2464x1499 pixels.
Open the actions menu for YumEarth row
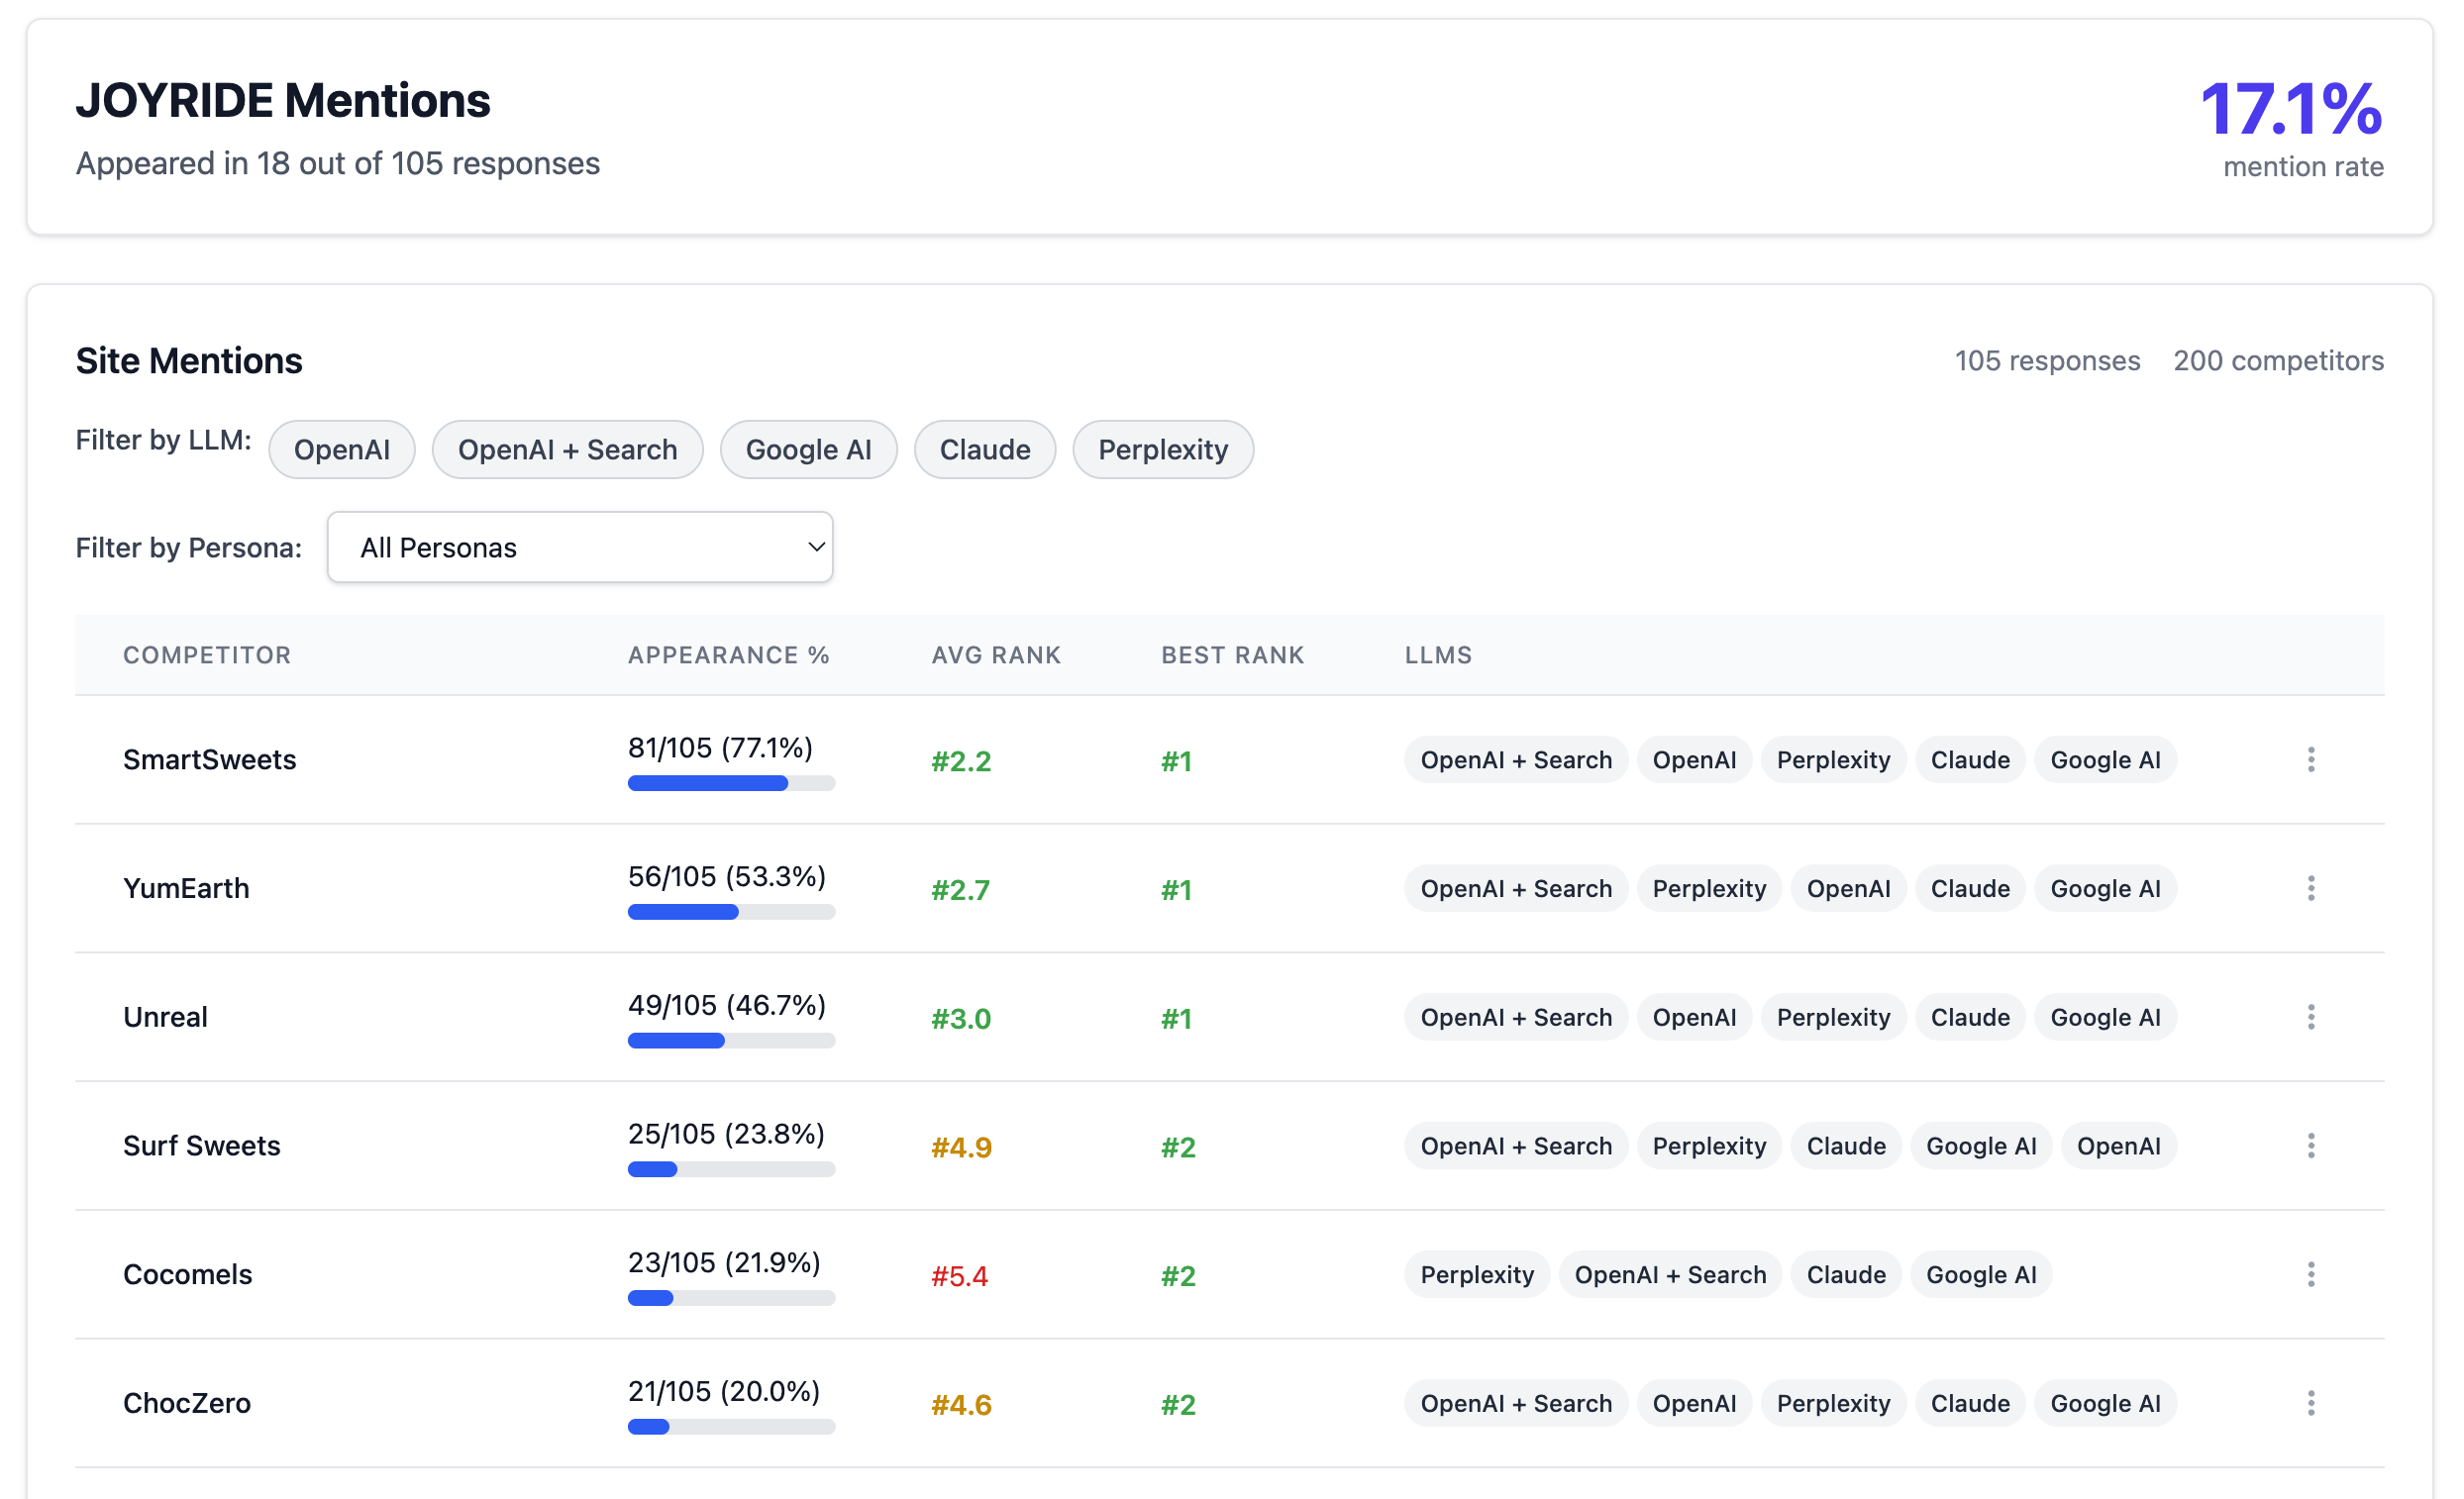click(2311, 888)
